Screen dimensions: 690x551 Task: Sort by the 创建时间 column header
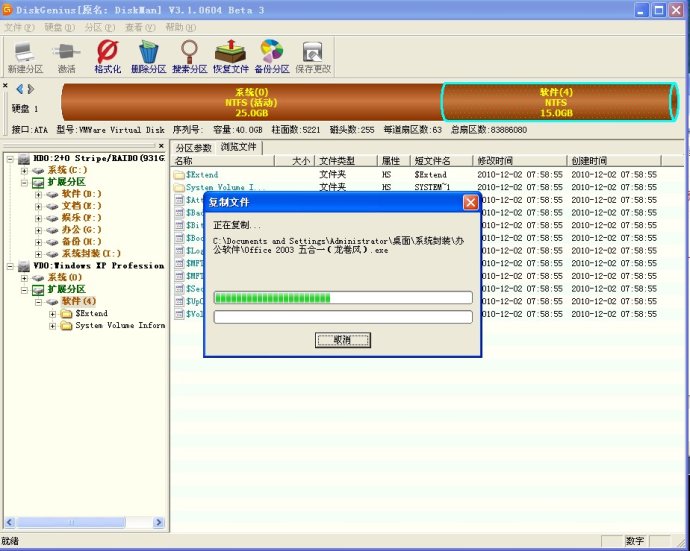tap(614, 161)
